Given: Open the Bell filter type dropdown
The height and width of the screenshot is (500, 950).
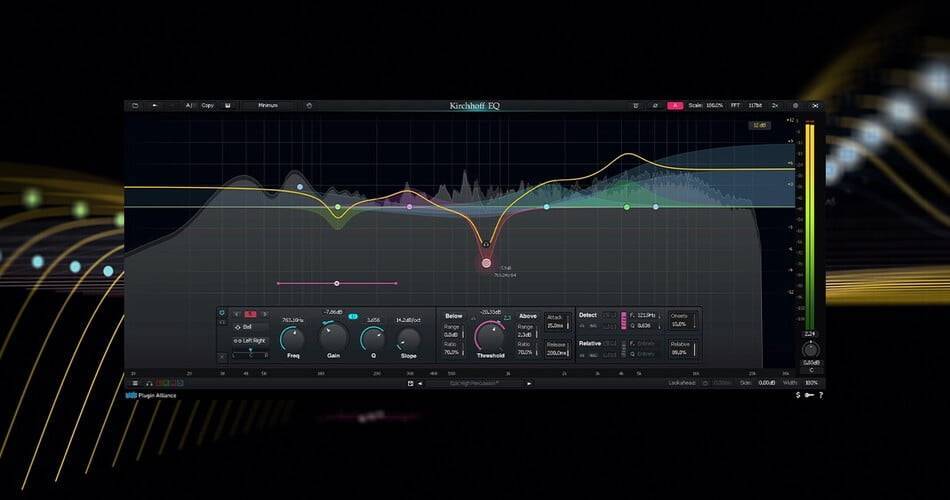Looking at the screenshot, I should click(251, 327).
